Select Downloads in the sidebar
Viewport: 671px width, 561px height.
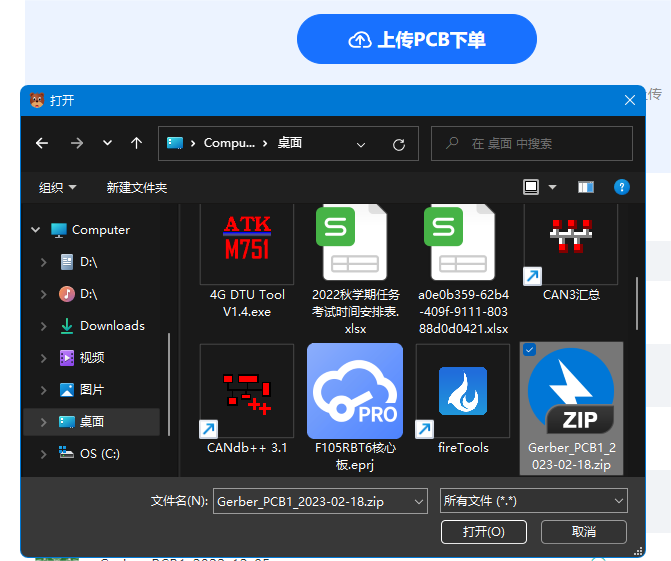(x=103, y=326)
